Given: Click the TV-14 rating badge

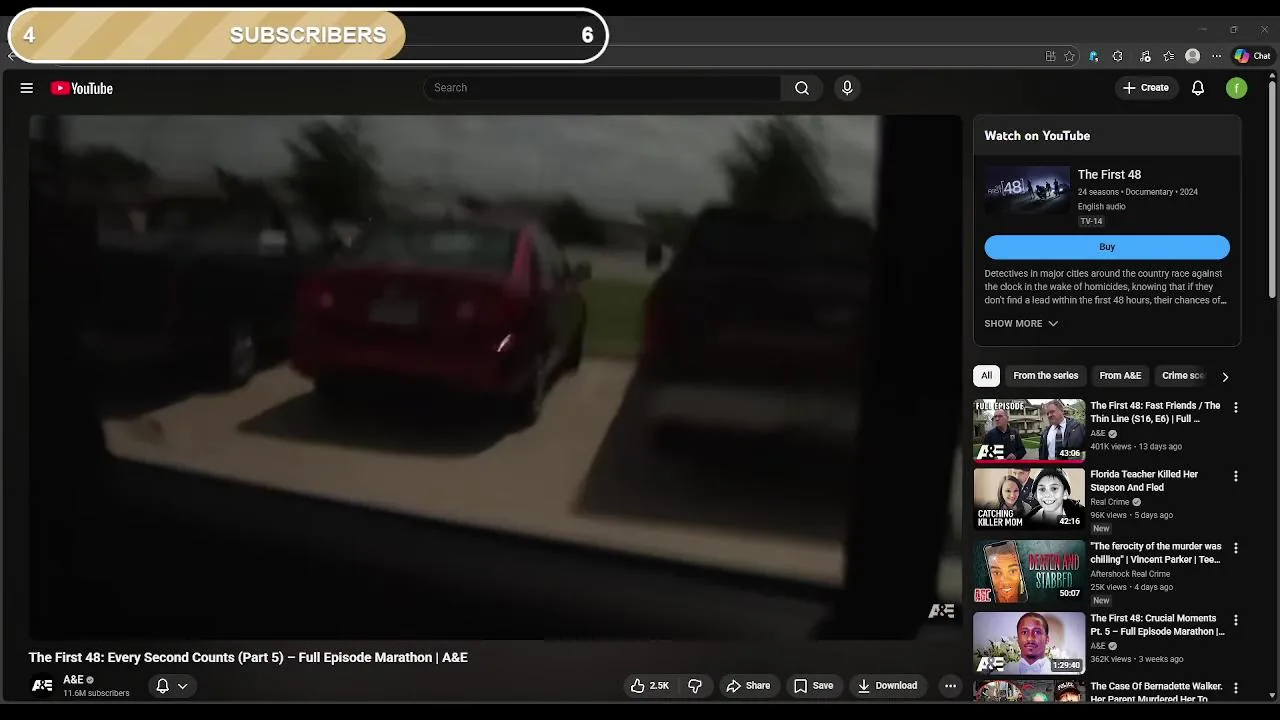Looking at the screenshot, I should point(1091,221).
